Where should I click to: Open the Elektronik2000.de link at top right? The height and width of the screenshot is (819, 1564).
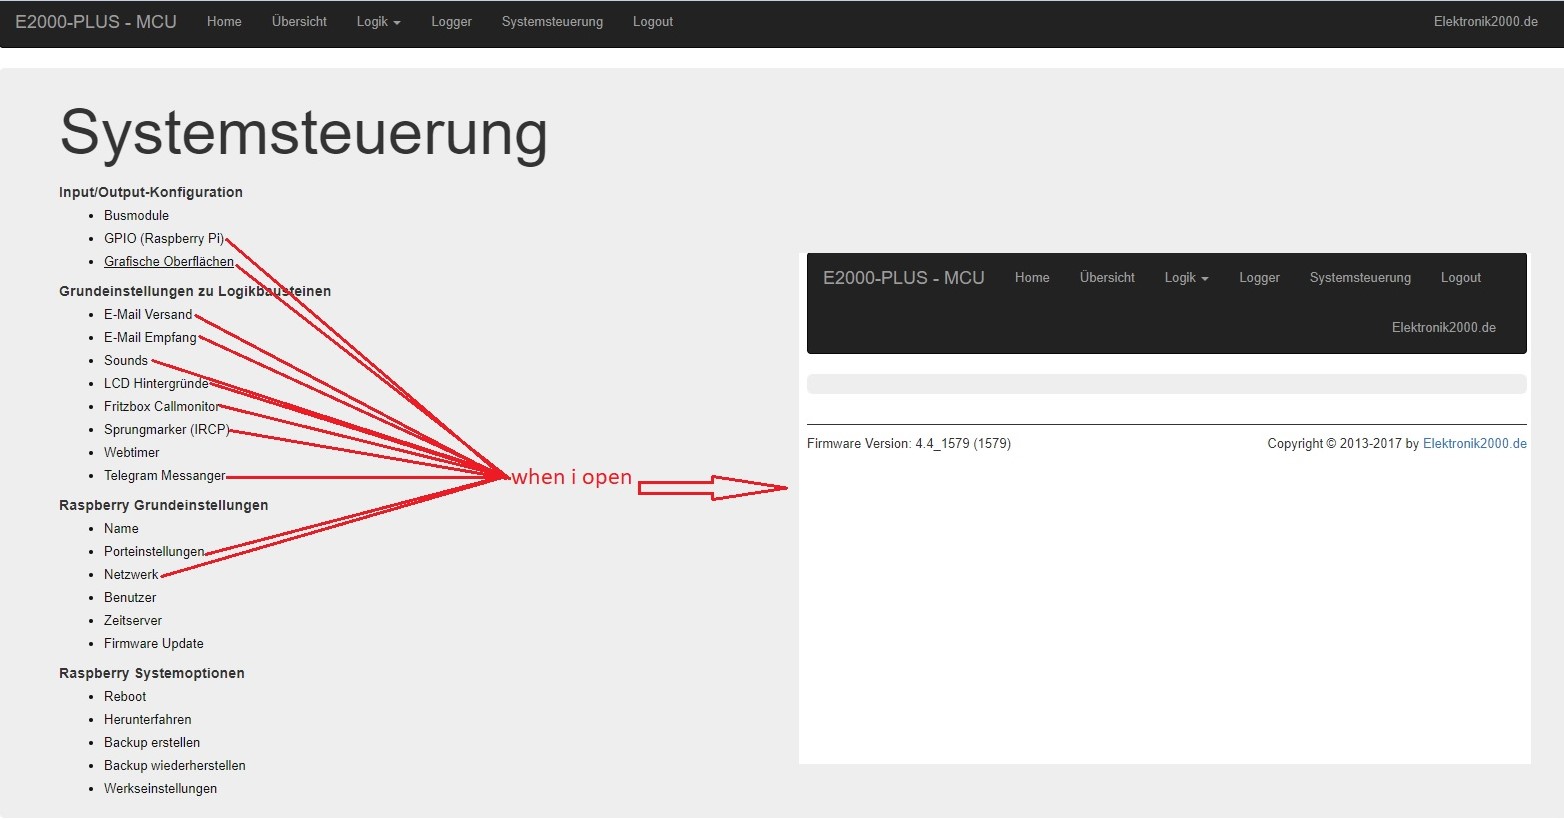pos(1485,22)
